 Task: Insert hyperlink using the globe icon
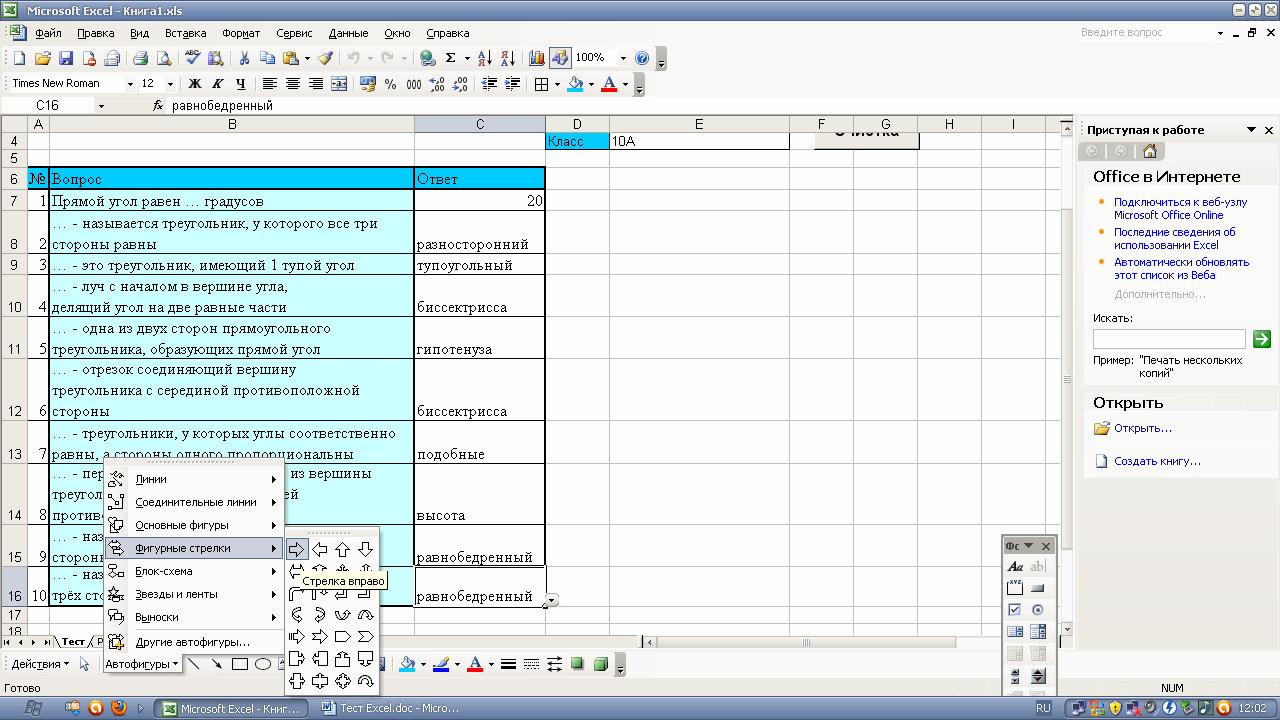pyautogui.click(x=428, y=58)
